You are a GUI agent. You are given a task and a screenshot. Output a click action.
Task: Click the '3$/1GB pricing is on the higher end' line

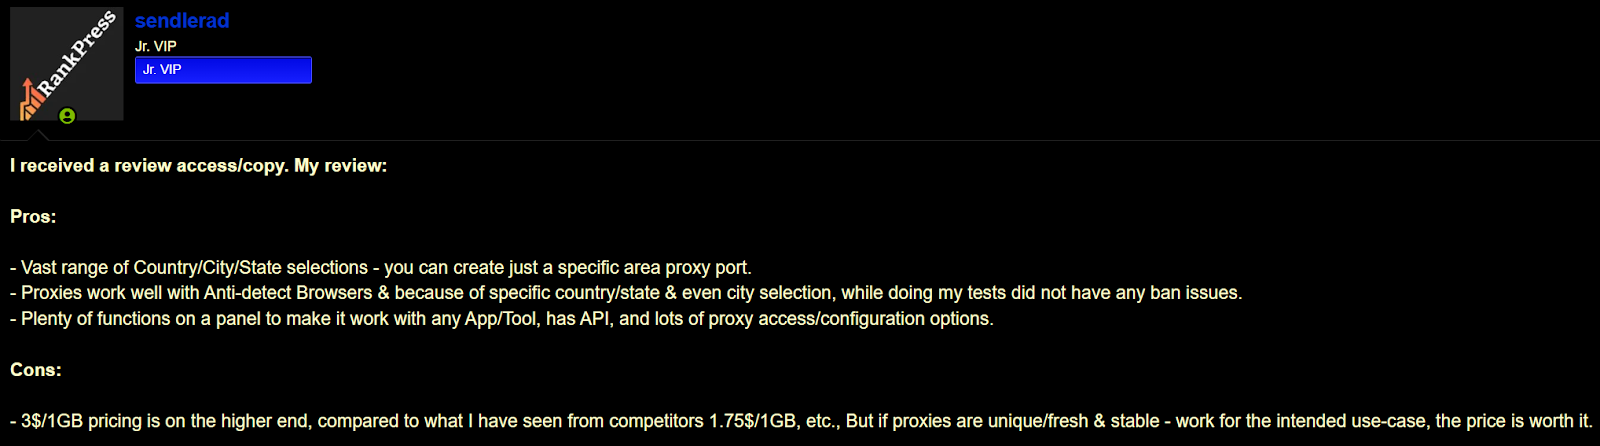(801, 421)
